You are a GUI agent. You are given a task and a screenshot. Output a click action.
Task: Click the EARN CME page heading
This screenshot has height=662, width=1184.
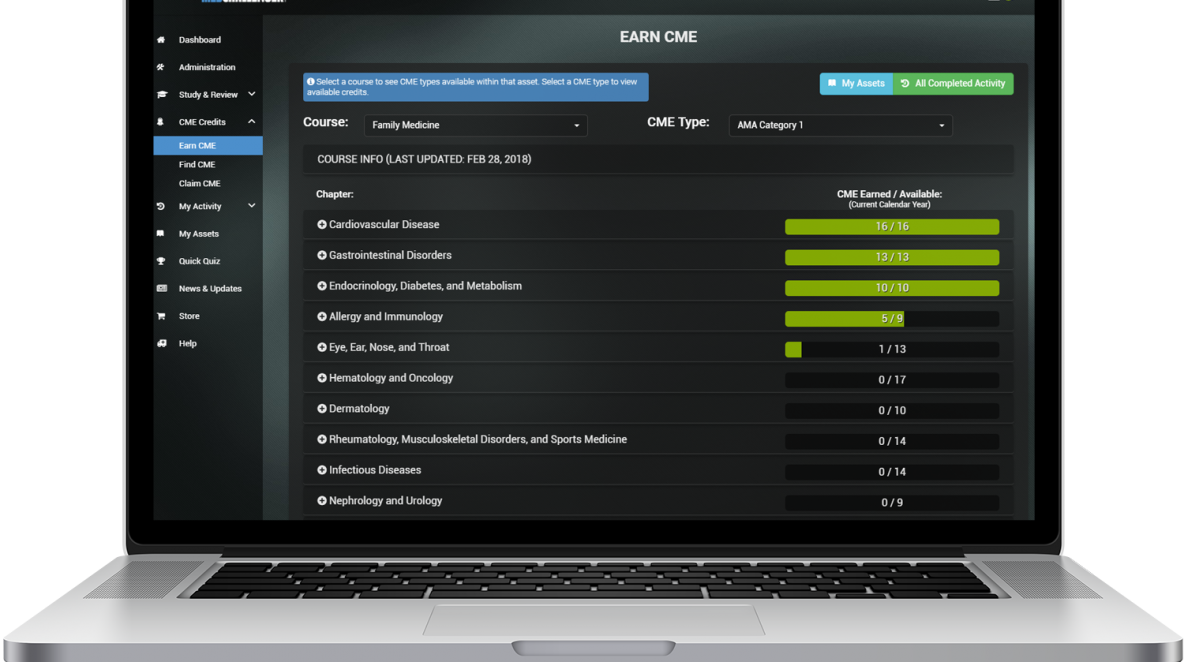(658, 37)
